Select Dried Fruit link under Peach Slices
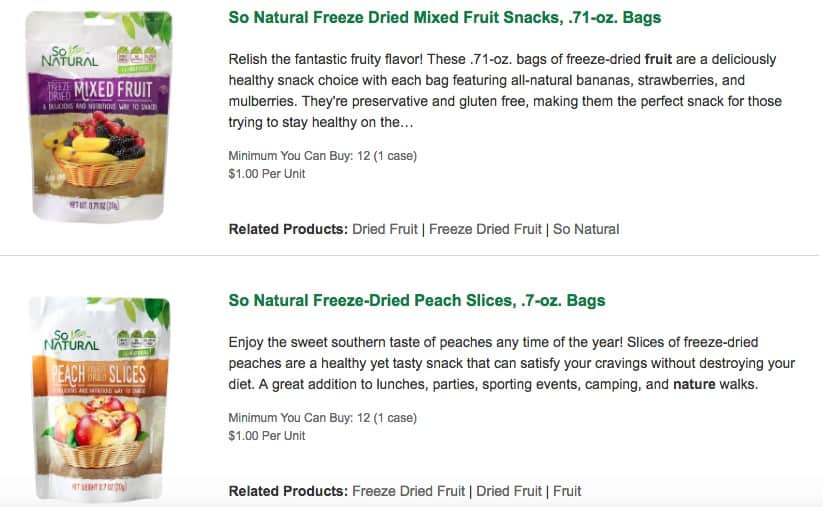This screenshot has height=507, width=823. pyautogui.click(x=509, y=491)
